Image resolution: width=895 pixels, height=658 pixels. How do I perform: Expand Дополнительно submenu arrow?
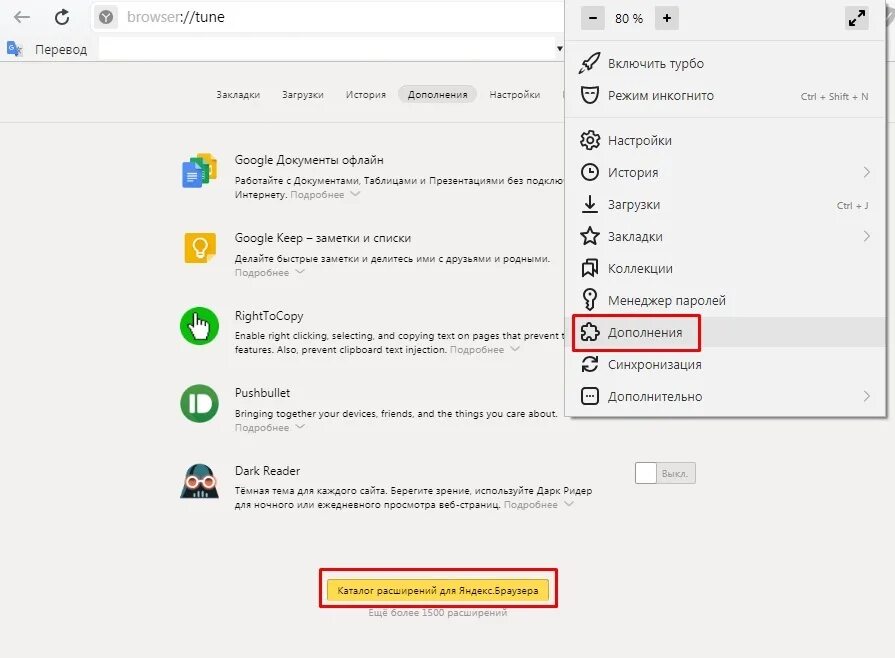coord(866,396)
